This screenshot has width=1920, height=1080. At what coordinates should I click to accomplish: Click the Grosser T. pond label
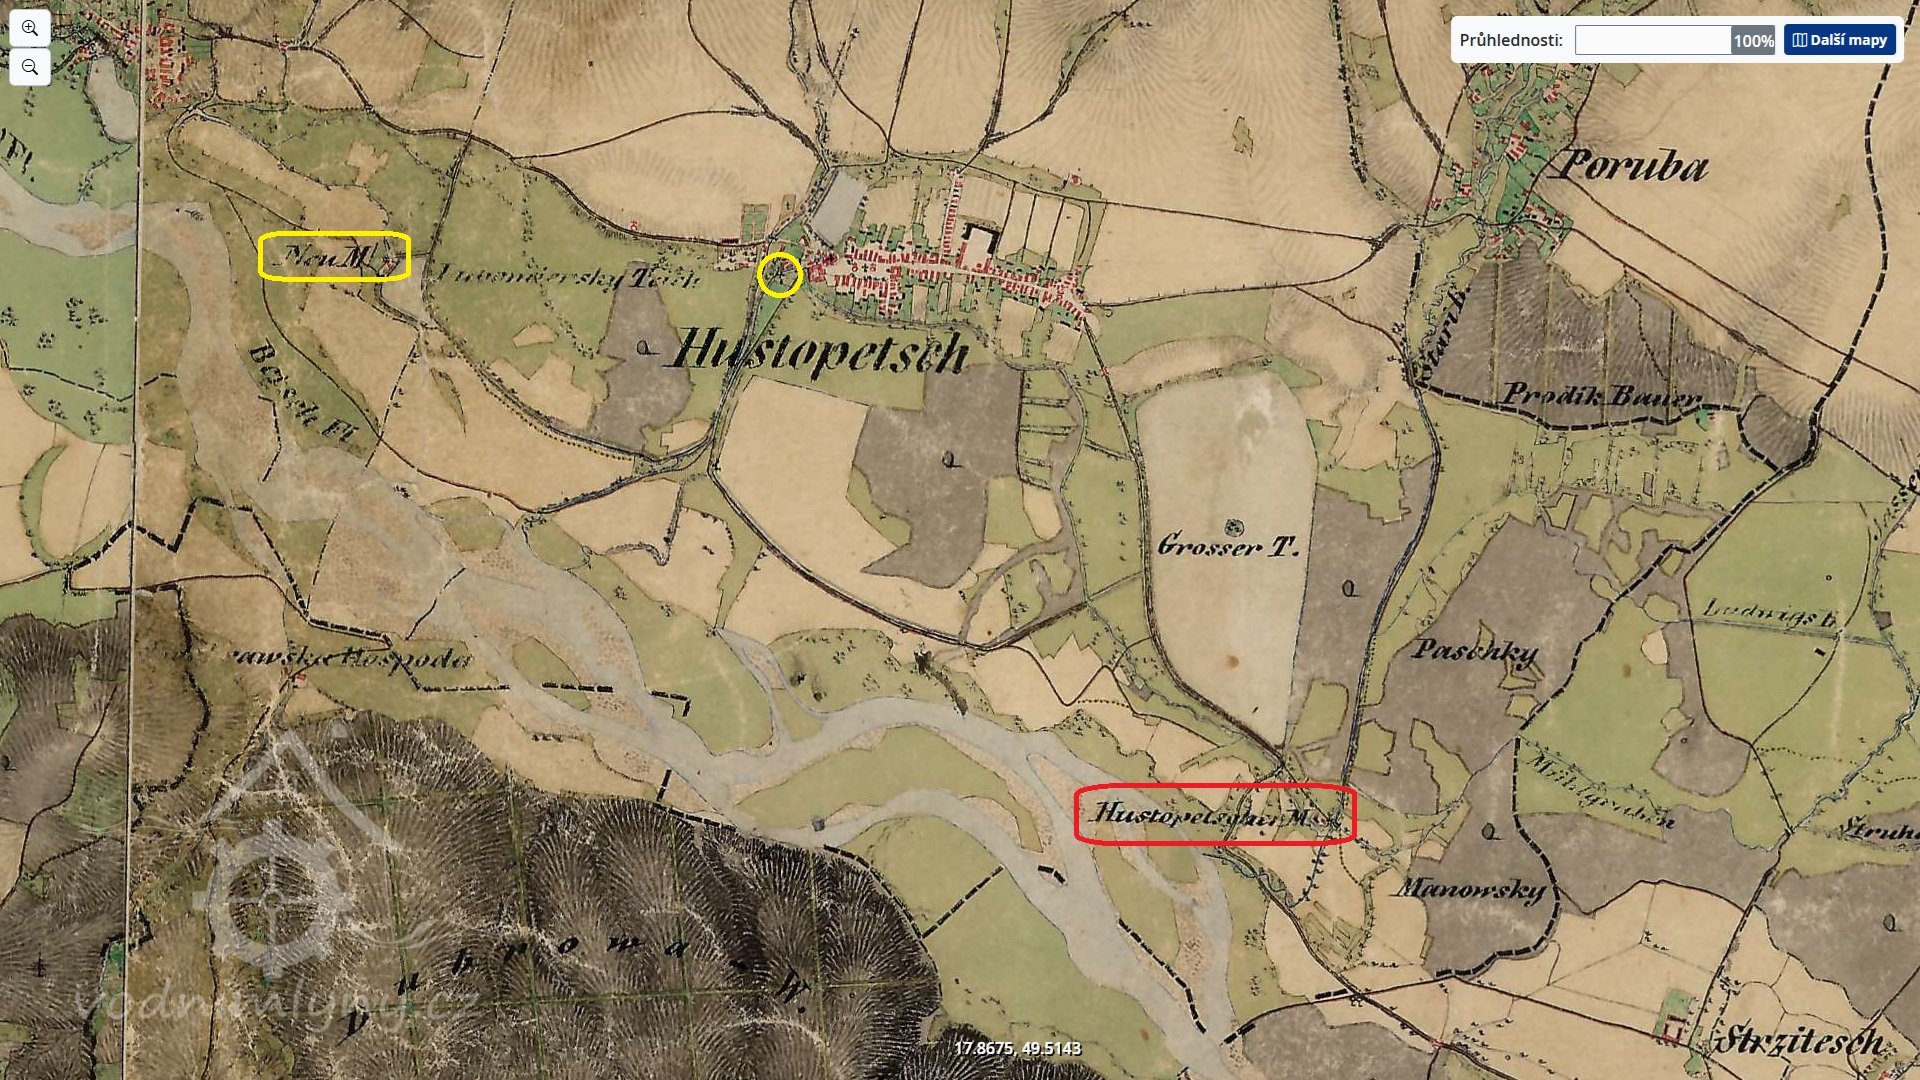(1228, 547)
